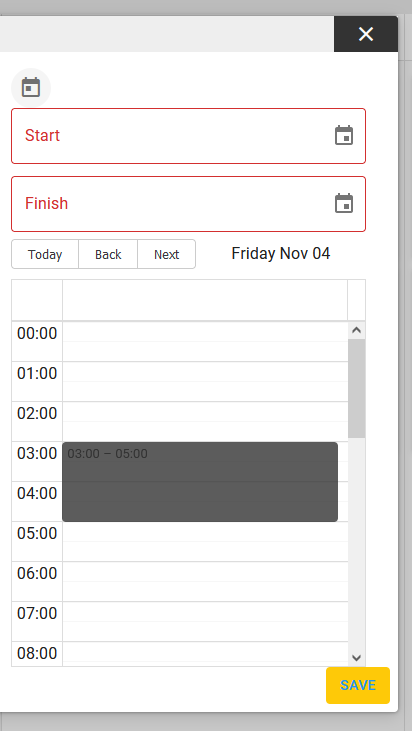Click the scrollbar down arrow

coord(357,658)
